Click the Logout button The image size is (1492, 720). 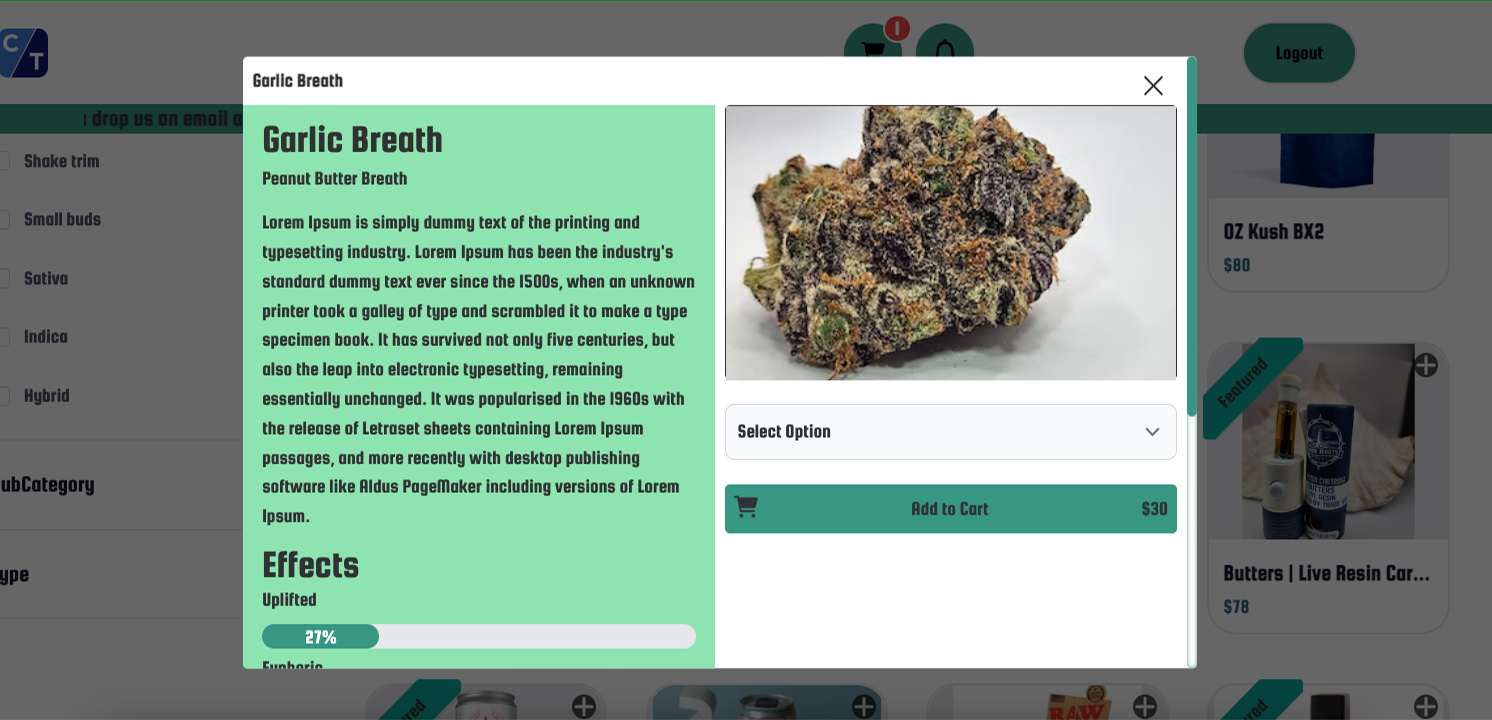(x=1299, y=53)
